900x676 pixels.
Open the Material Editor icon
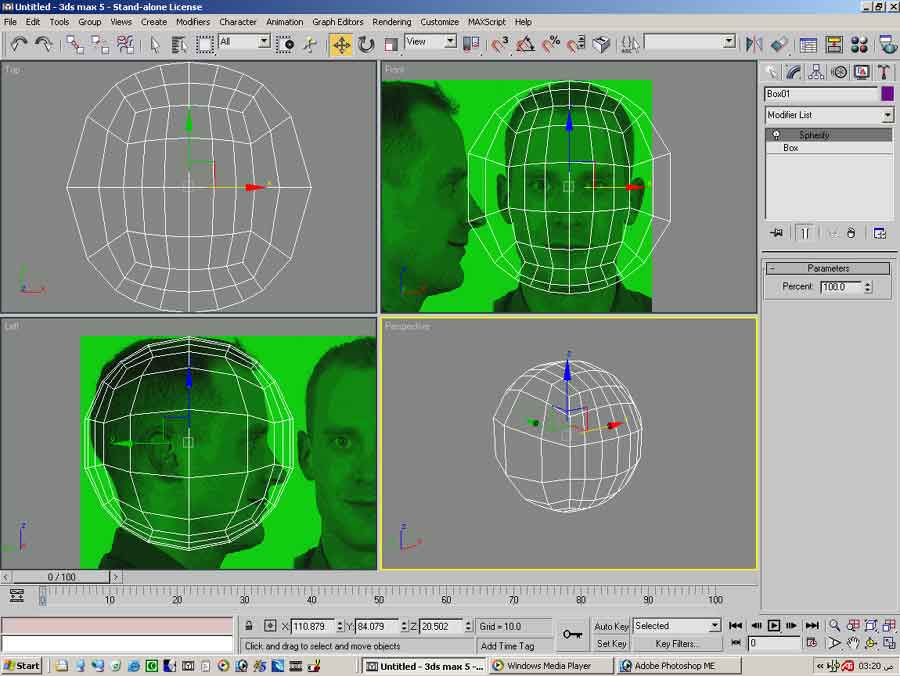859,44
